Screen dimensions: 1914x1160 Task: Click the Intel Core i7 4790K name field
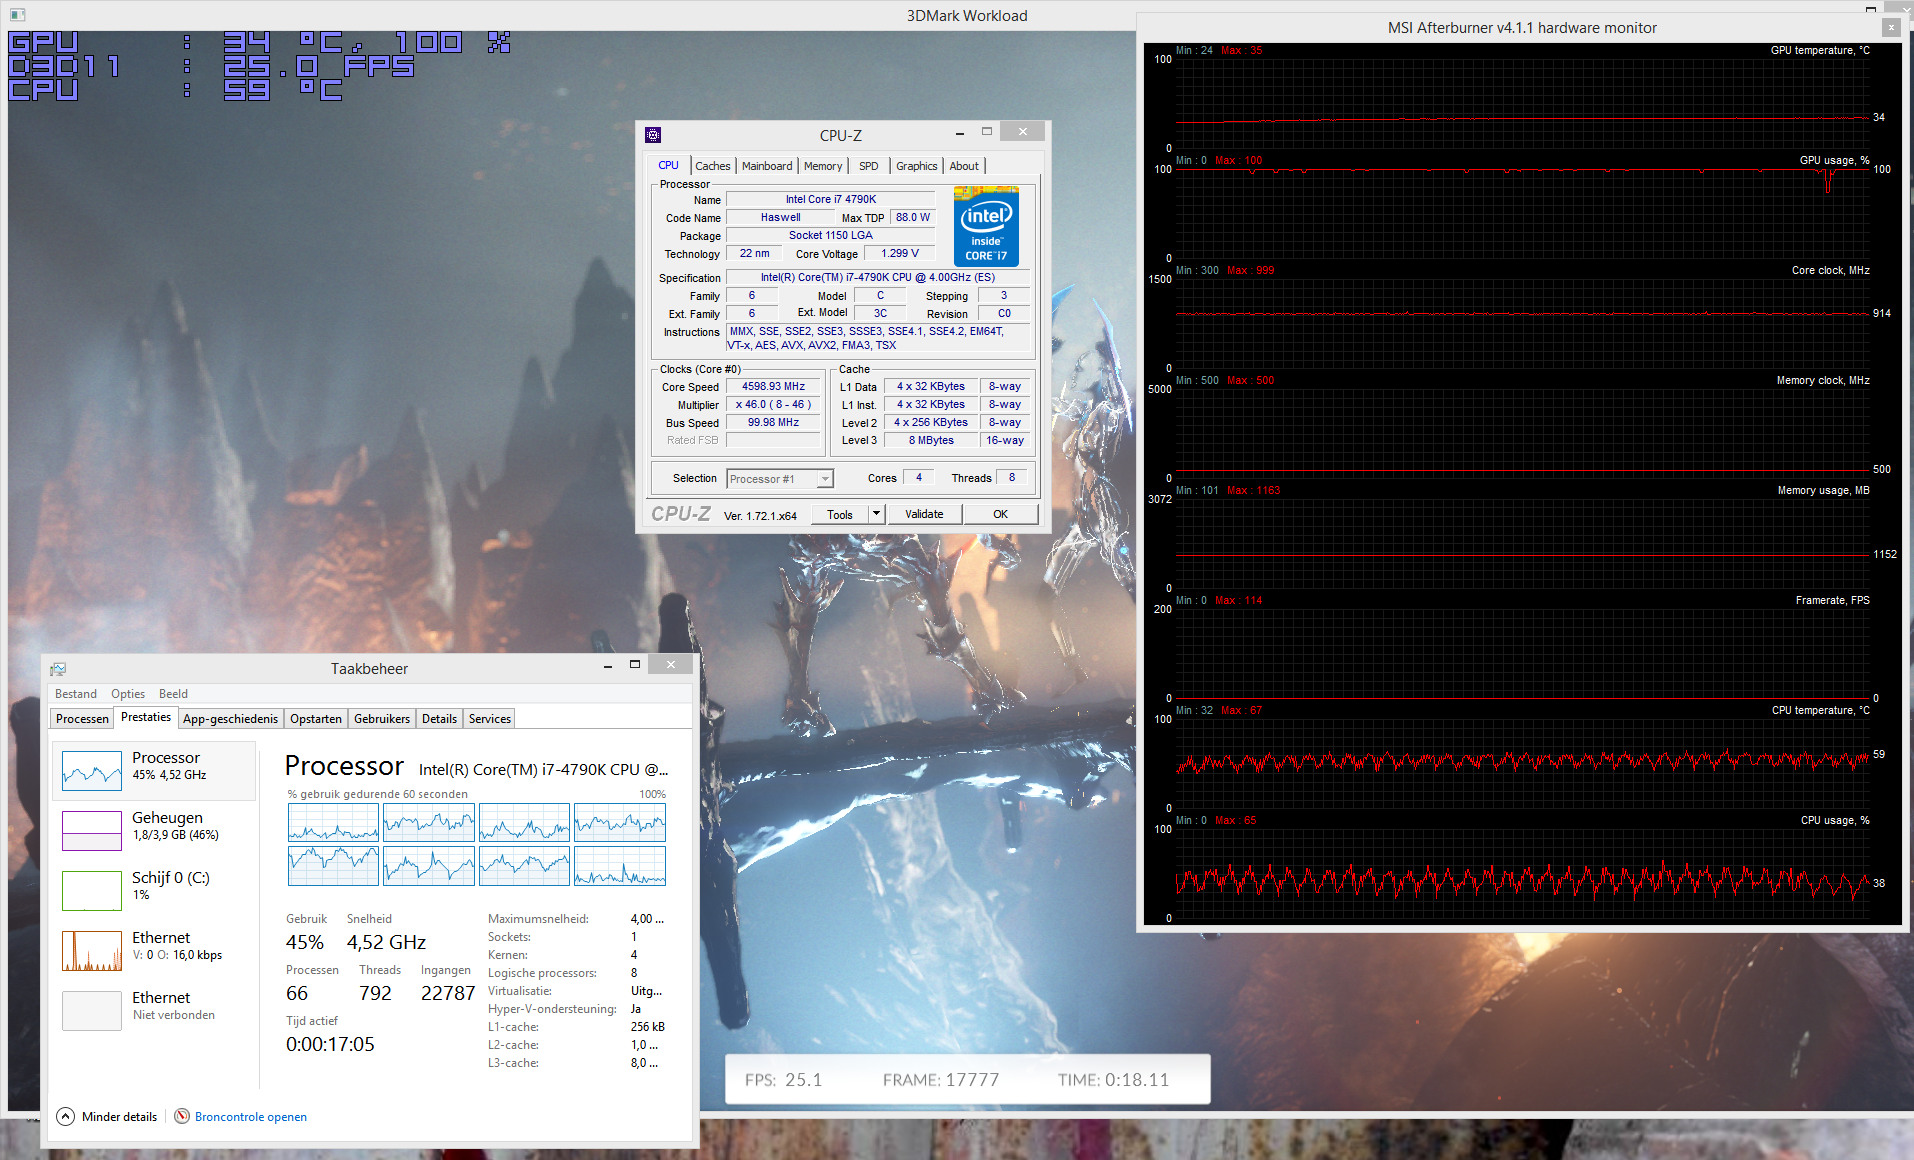click(x=830, y=200)
